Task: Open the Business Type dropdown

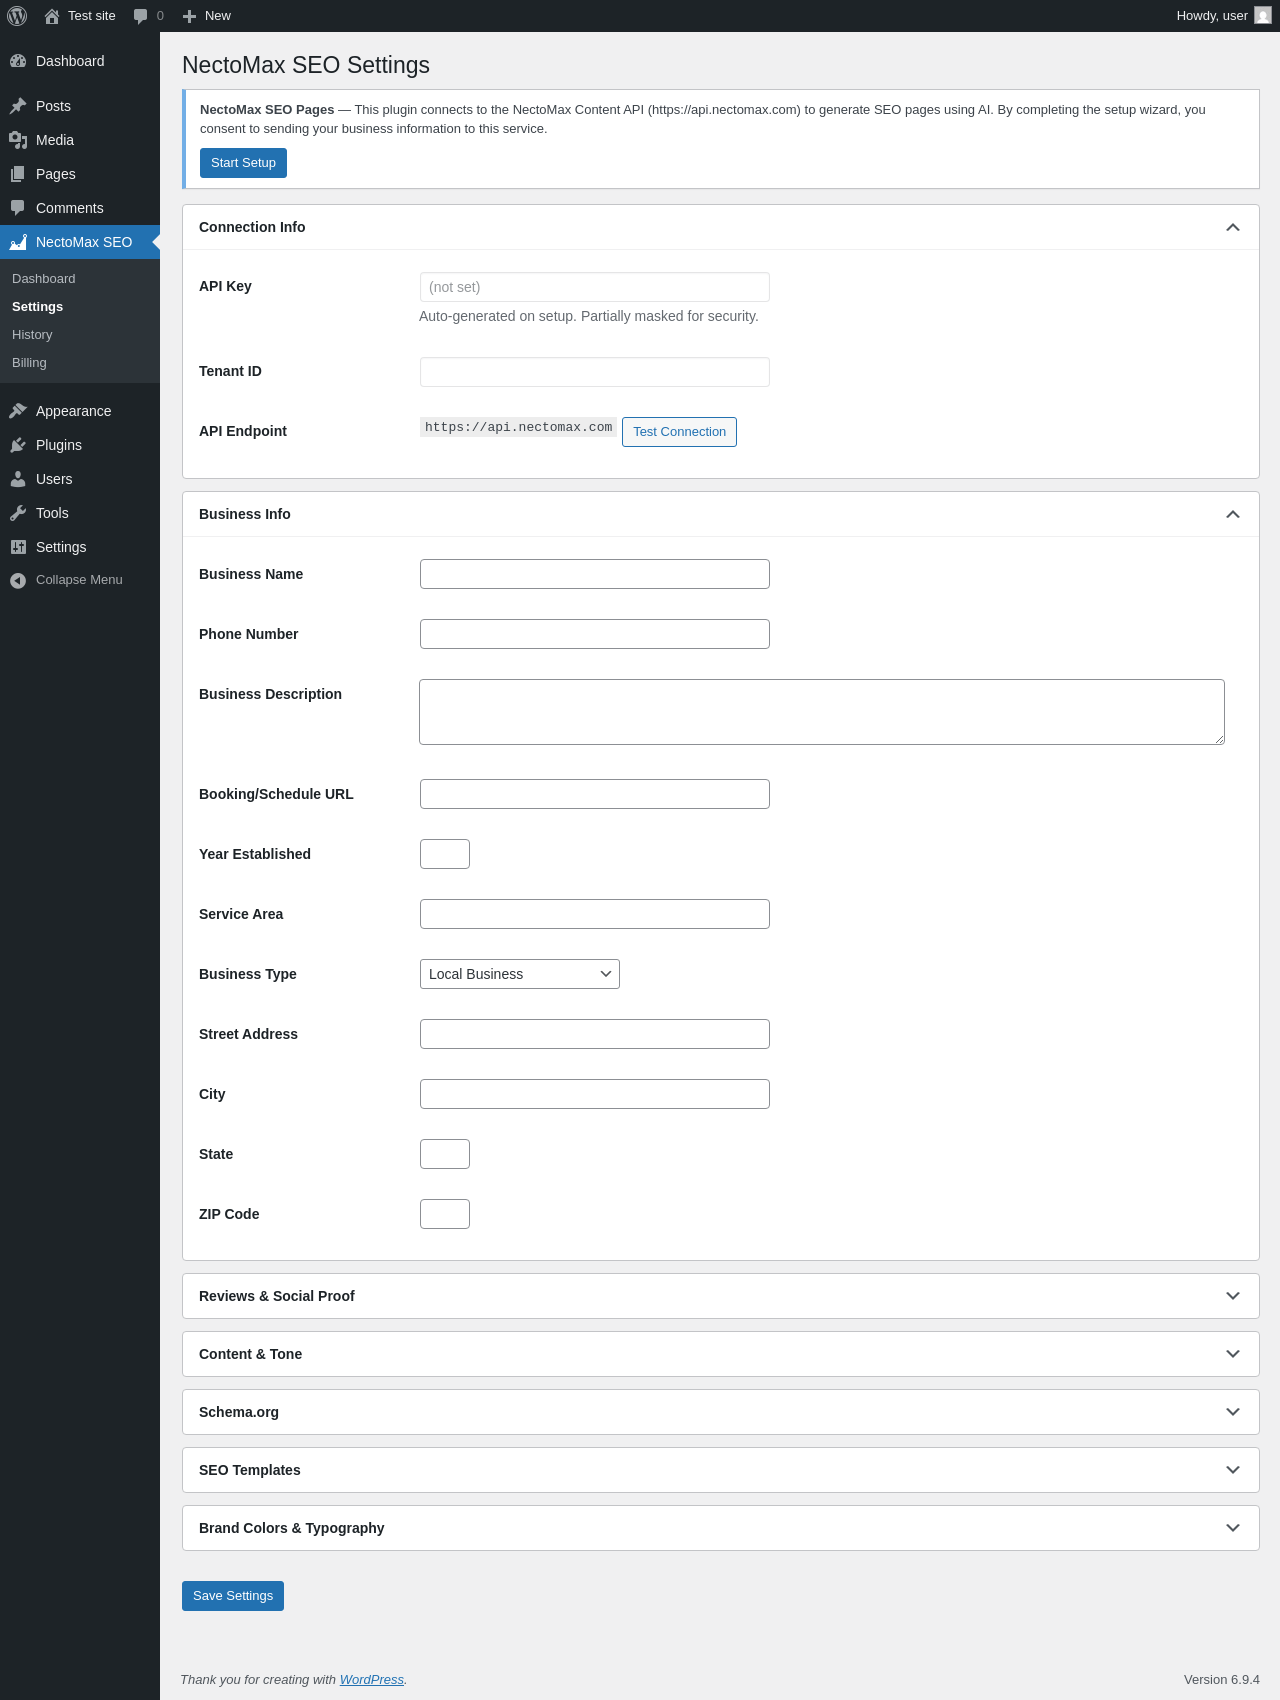Action: click(519, 974)
